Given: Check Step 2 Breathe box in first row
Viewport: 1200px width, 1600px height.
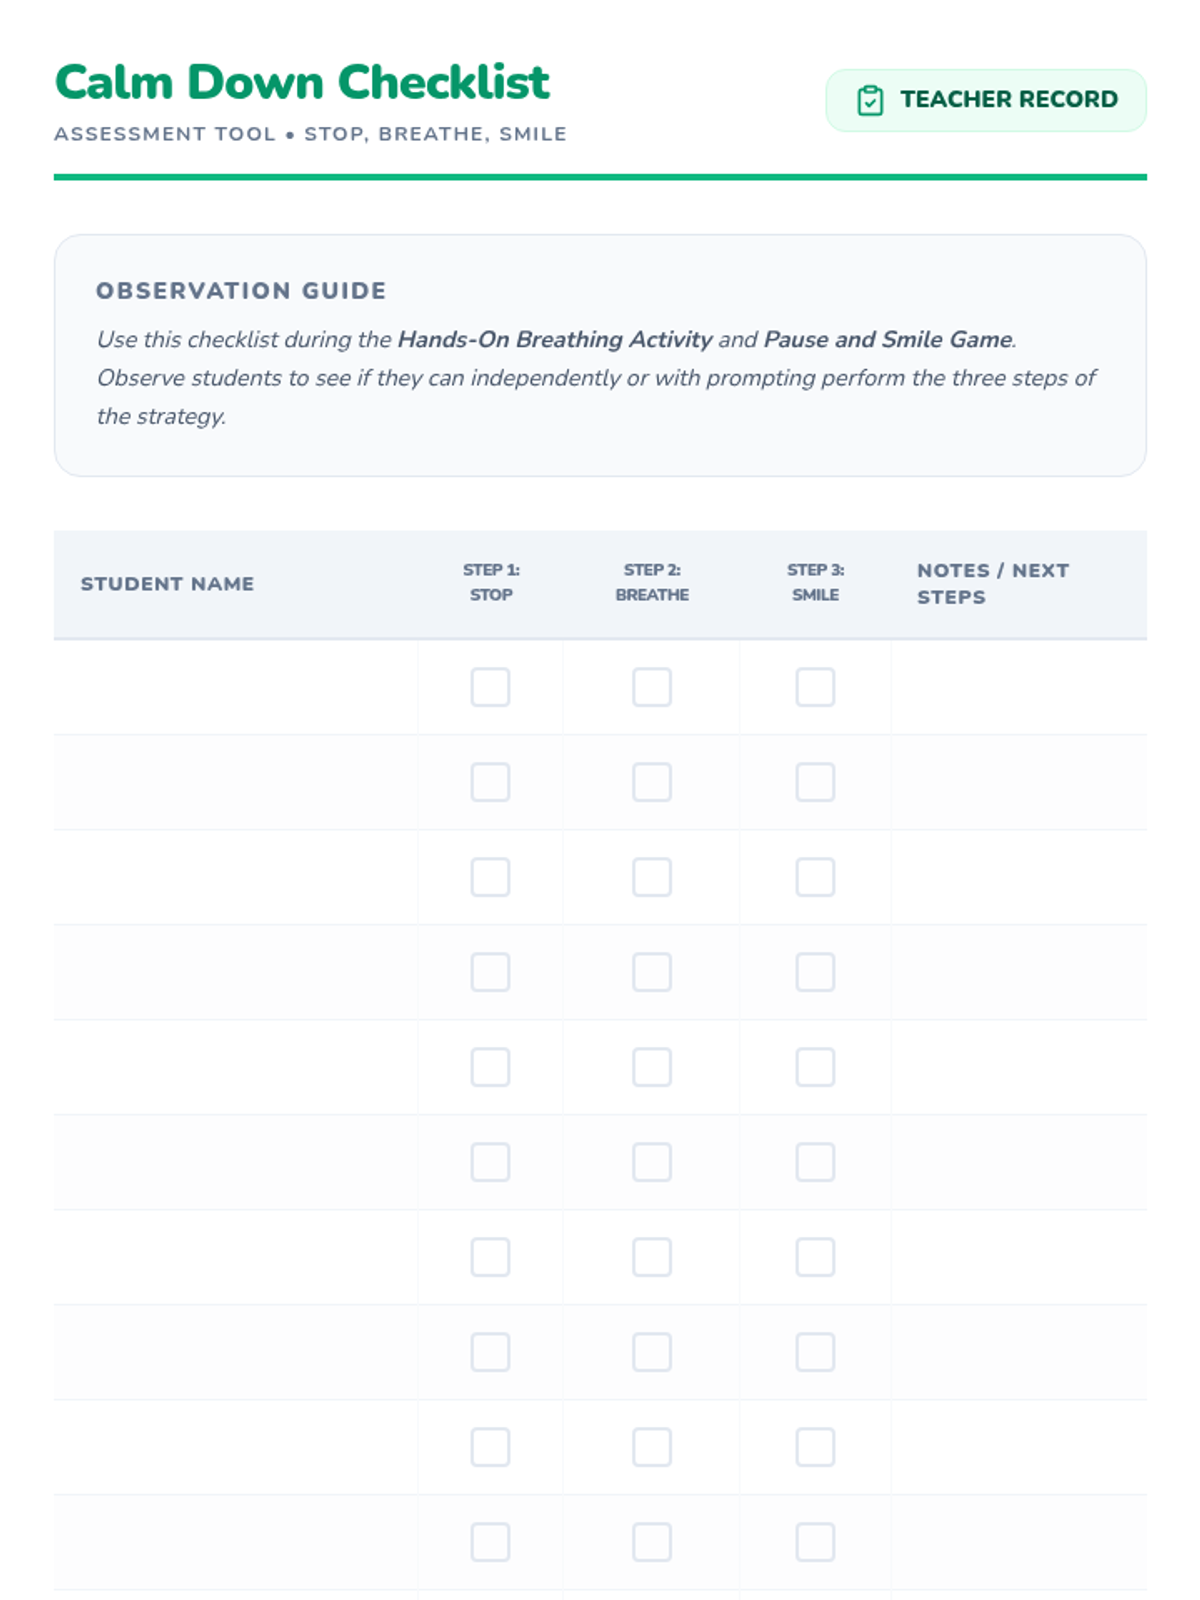Looking at the screenshot, I should (652, 687).
